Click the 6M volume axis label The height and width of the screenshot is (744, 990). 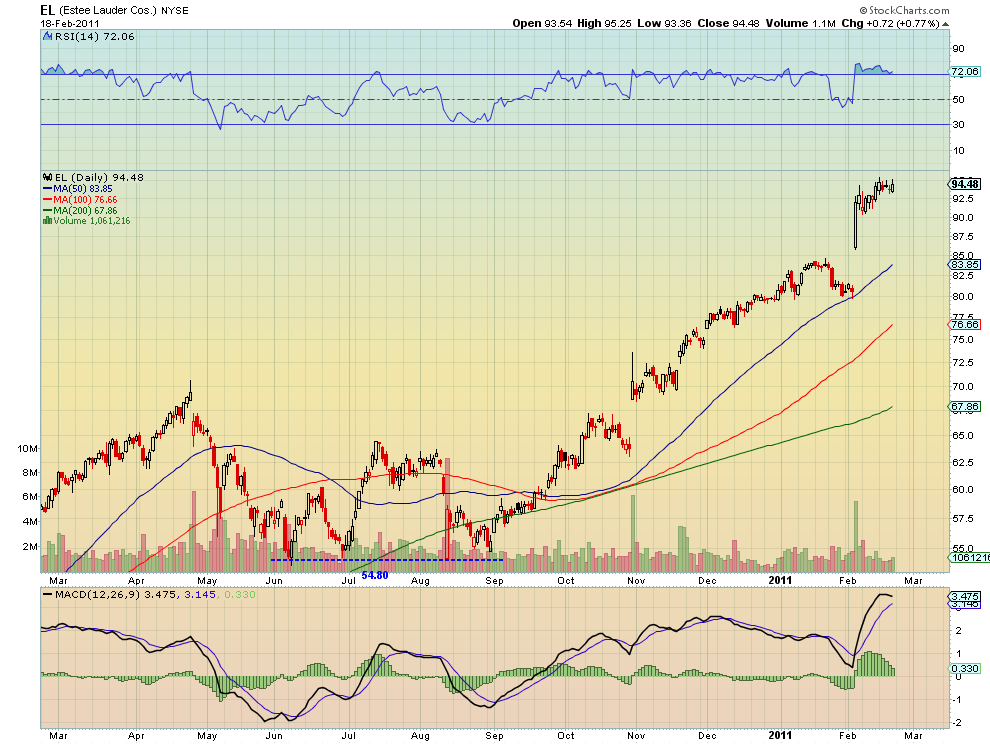(30, 497)
